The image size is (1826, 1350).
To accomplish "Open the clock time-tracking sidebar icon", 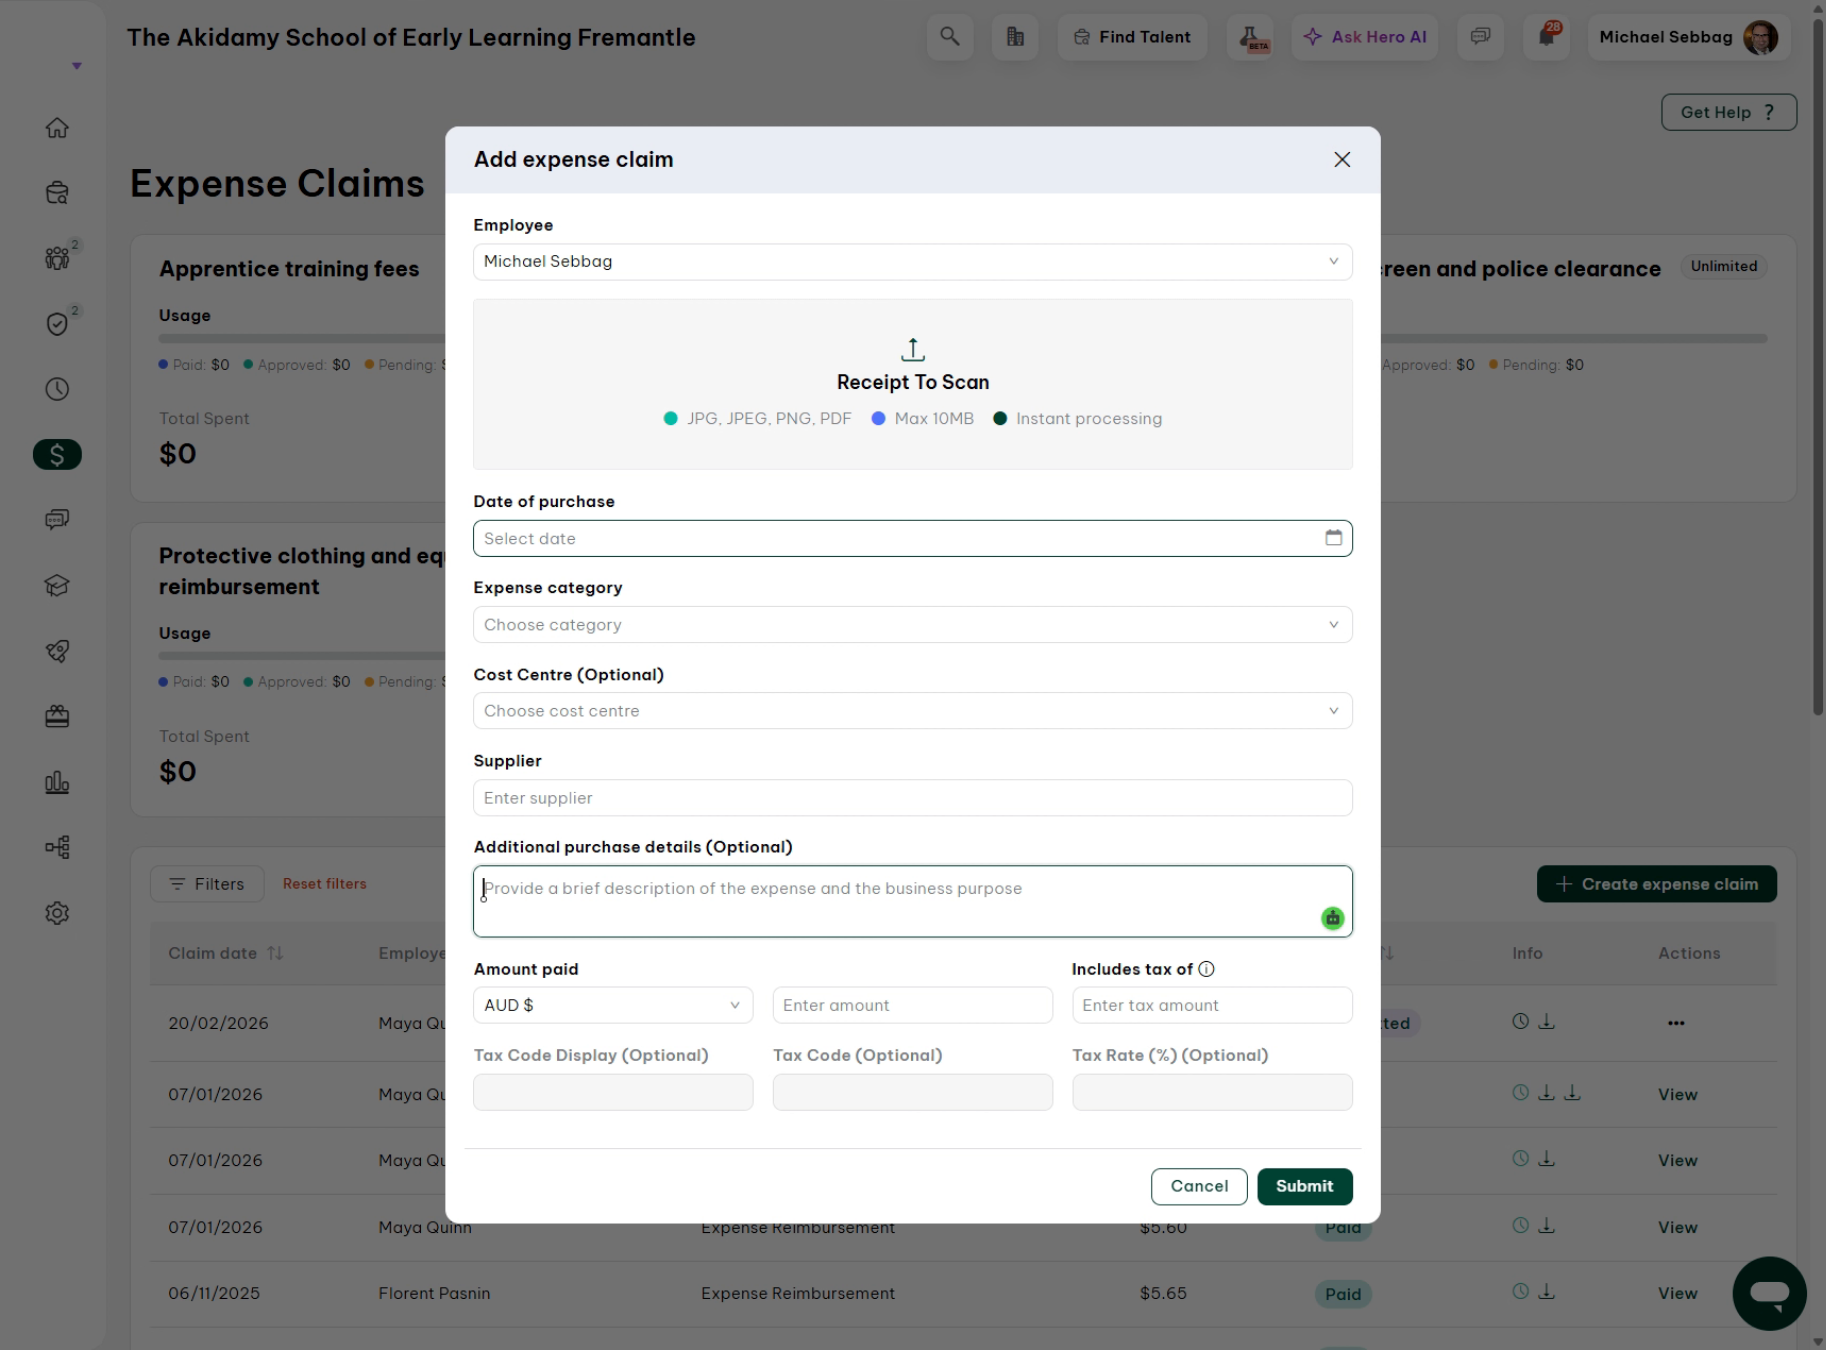I will pyautogui.click(x=57, y=389).
